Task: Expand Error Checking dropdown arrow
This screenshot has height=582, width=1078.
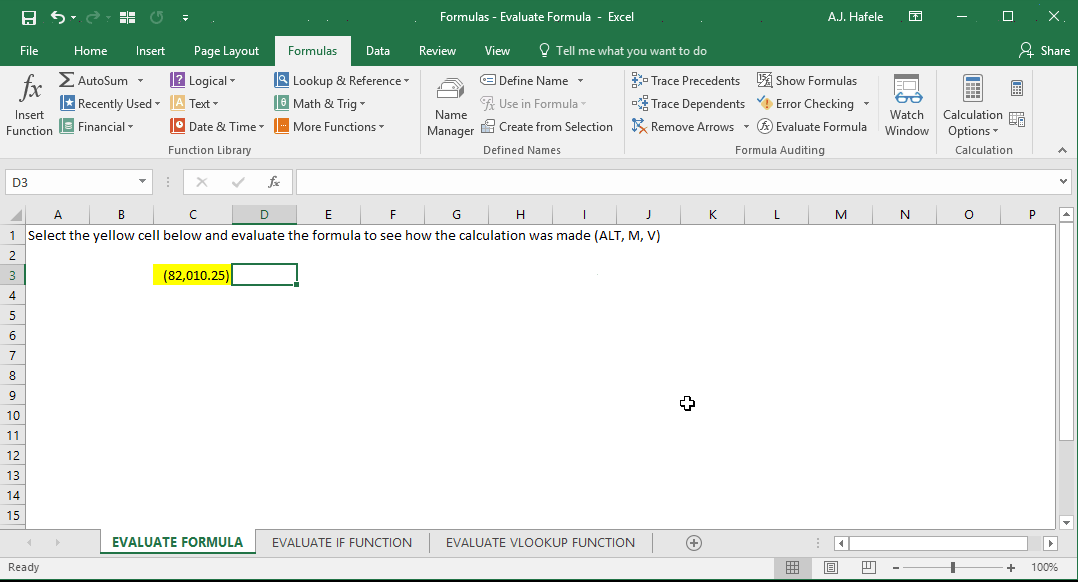Action: coord(866,104)
